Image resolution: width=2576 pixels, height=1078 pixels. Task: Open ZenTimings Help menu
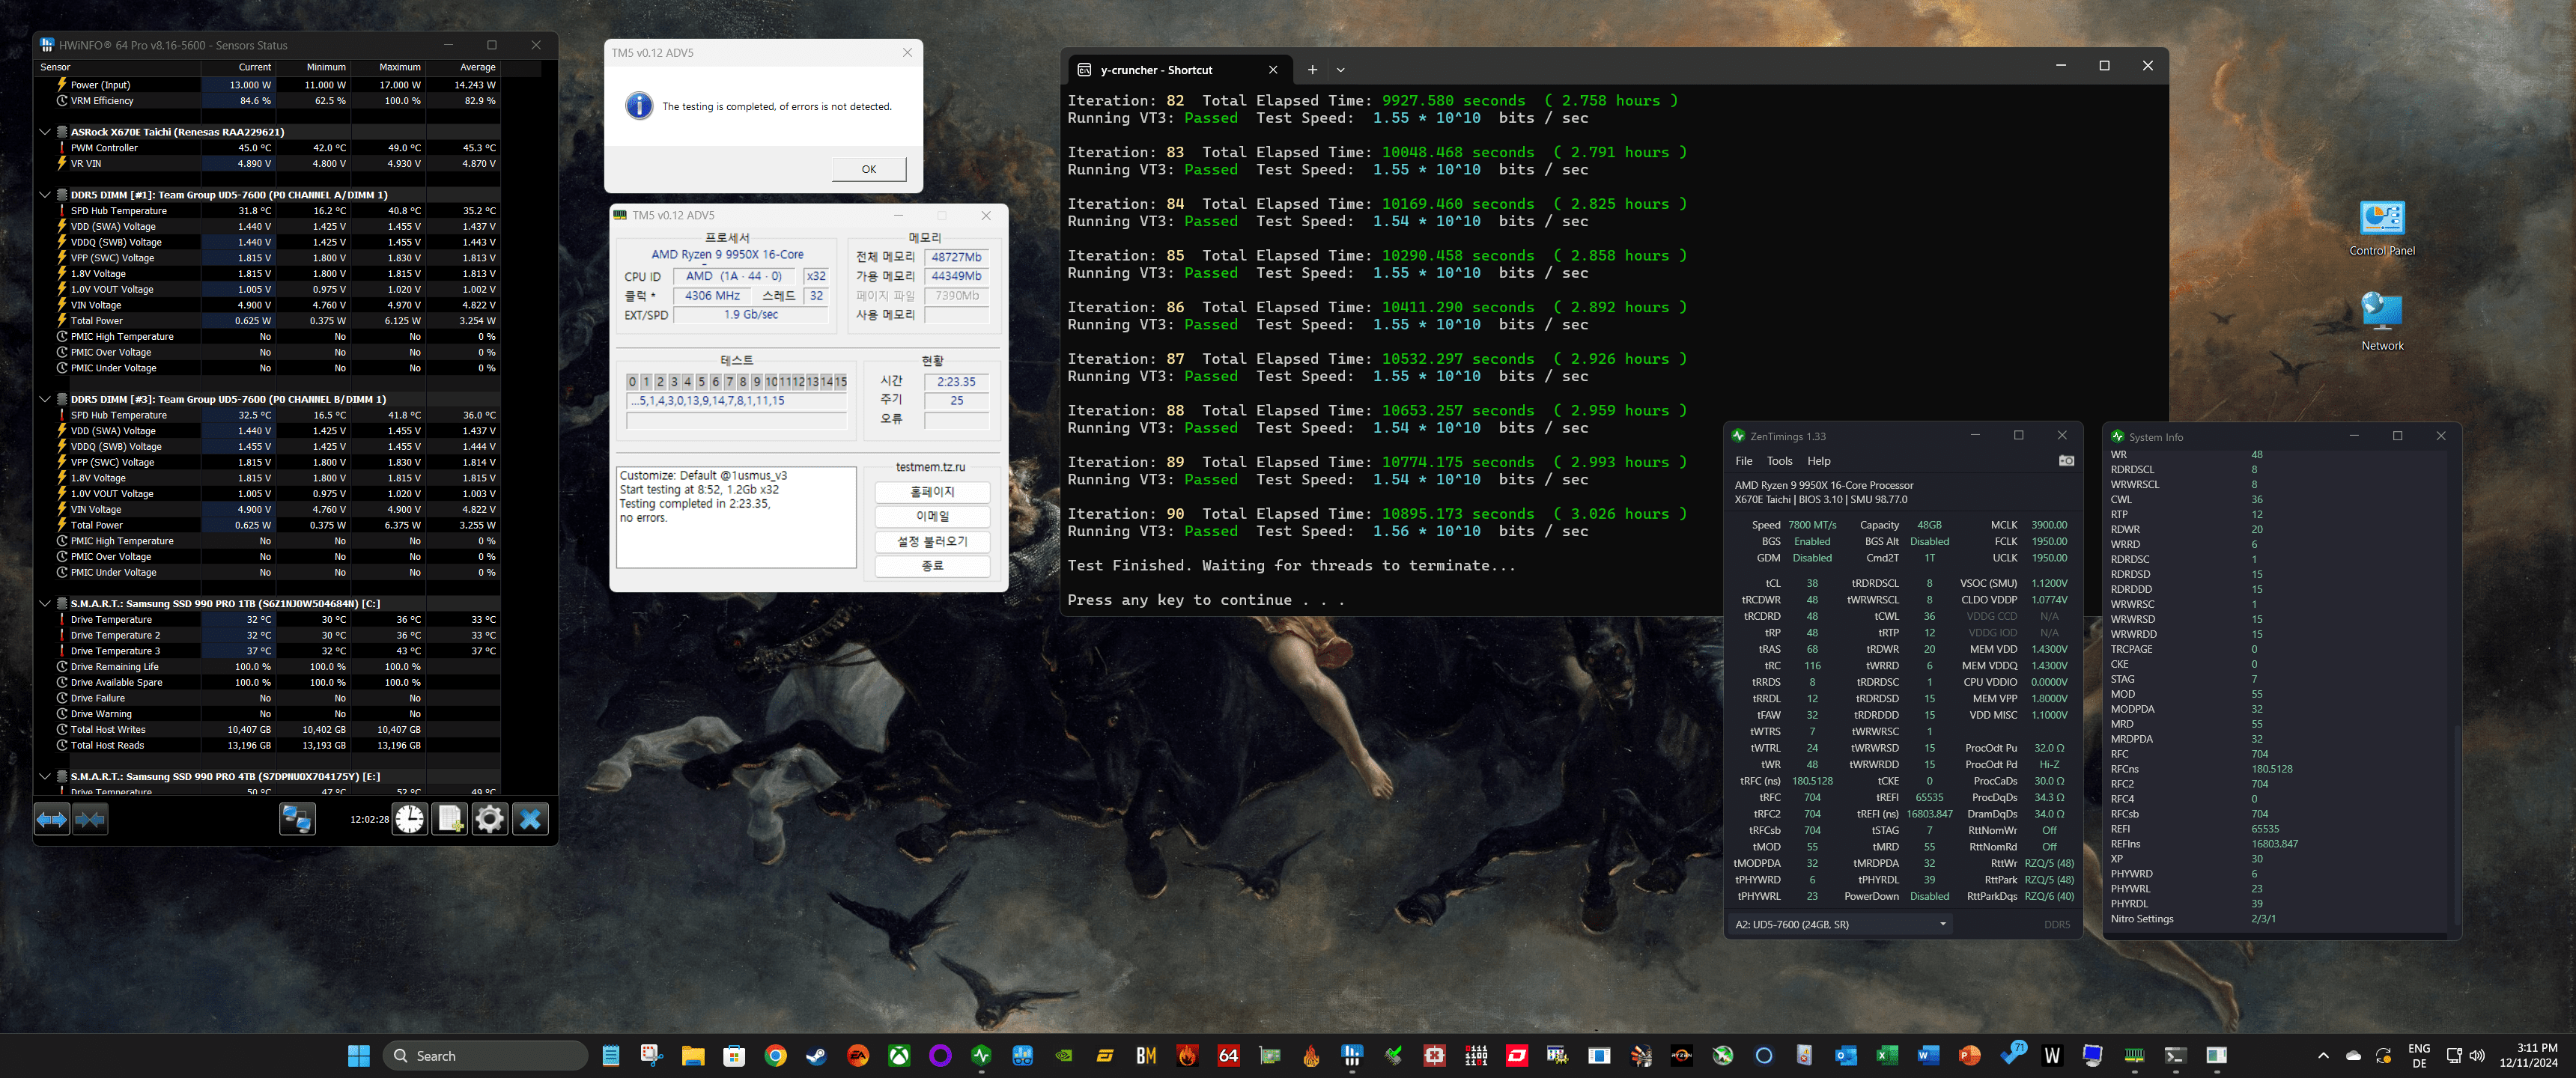[x=1818, y=461]
